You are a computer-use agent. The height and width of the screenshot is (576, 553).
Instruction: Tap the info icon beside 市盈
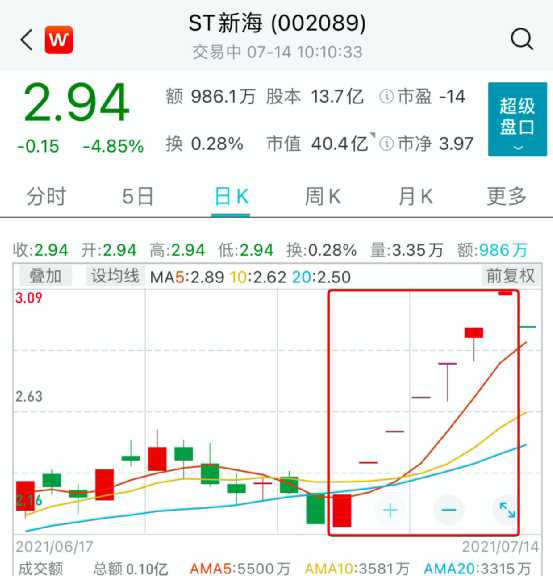387,97
